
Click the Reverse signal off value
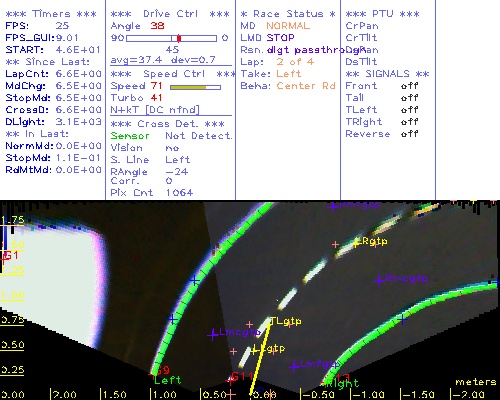[x=409, y=134]
